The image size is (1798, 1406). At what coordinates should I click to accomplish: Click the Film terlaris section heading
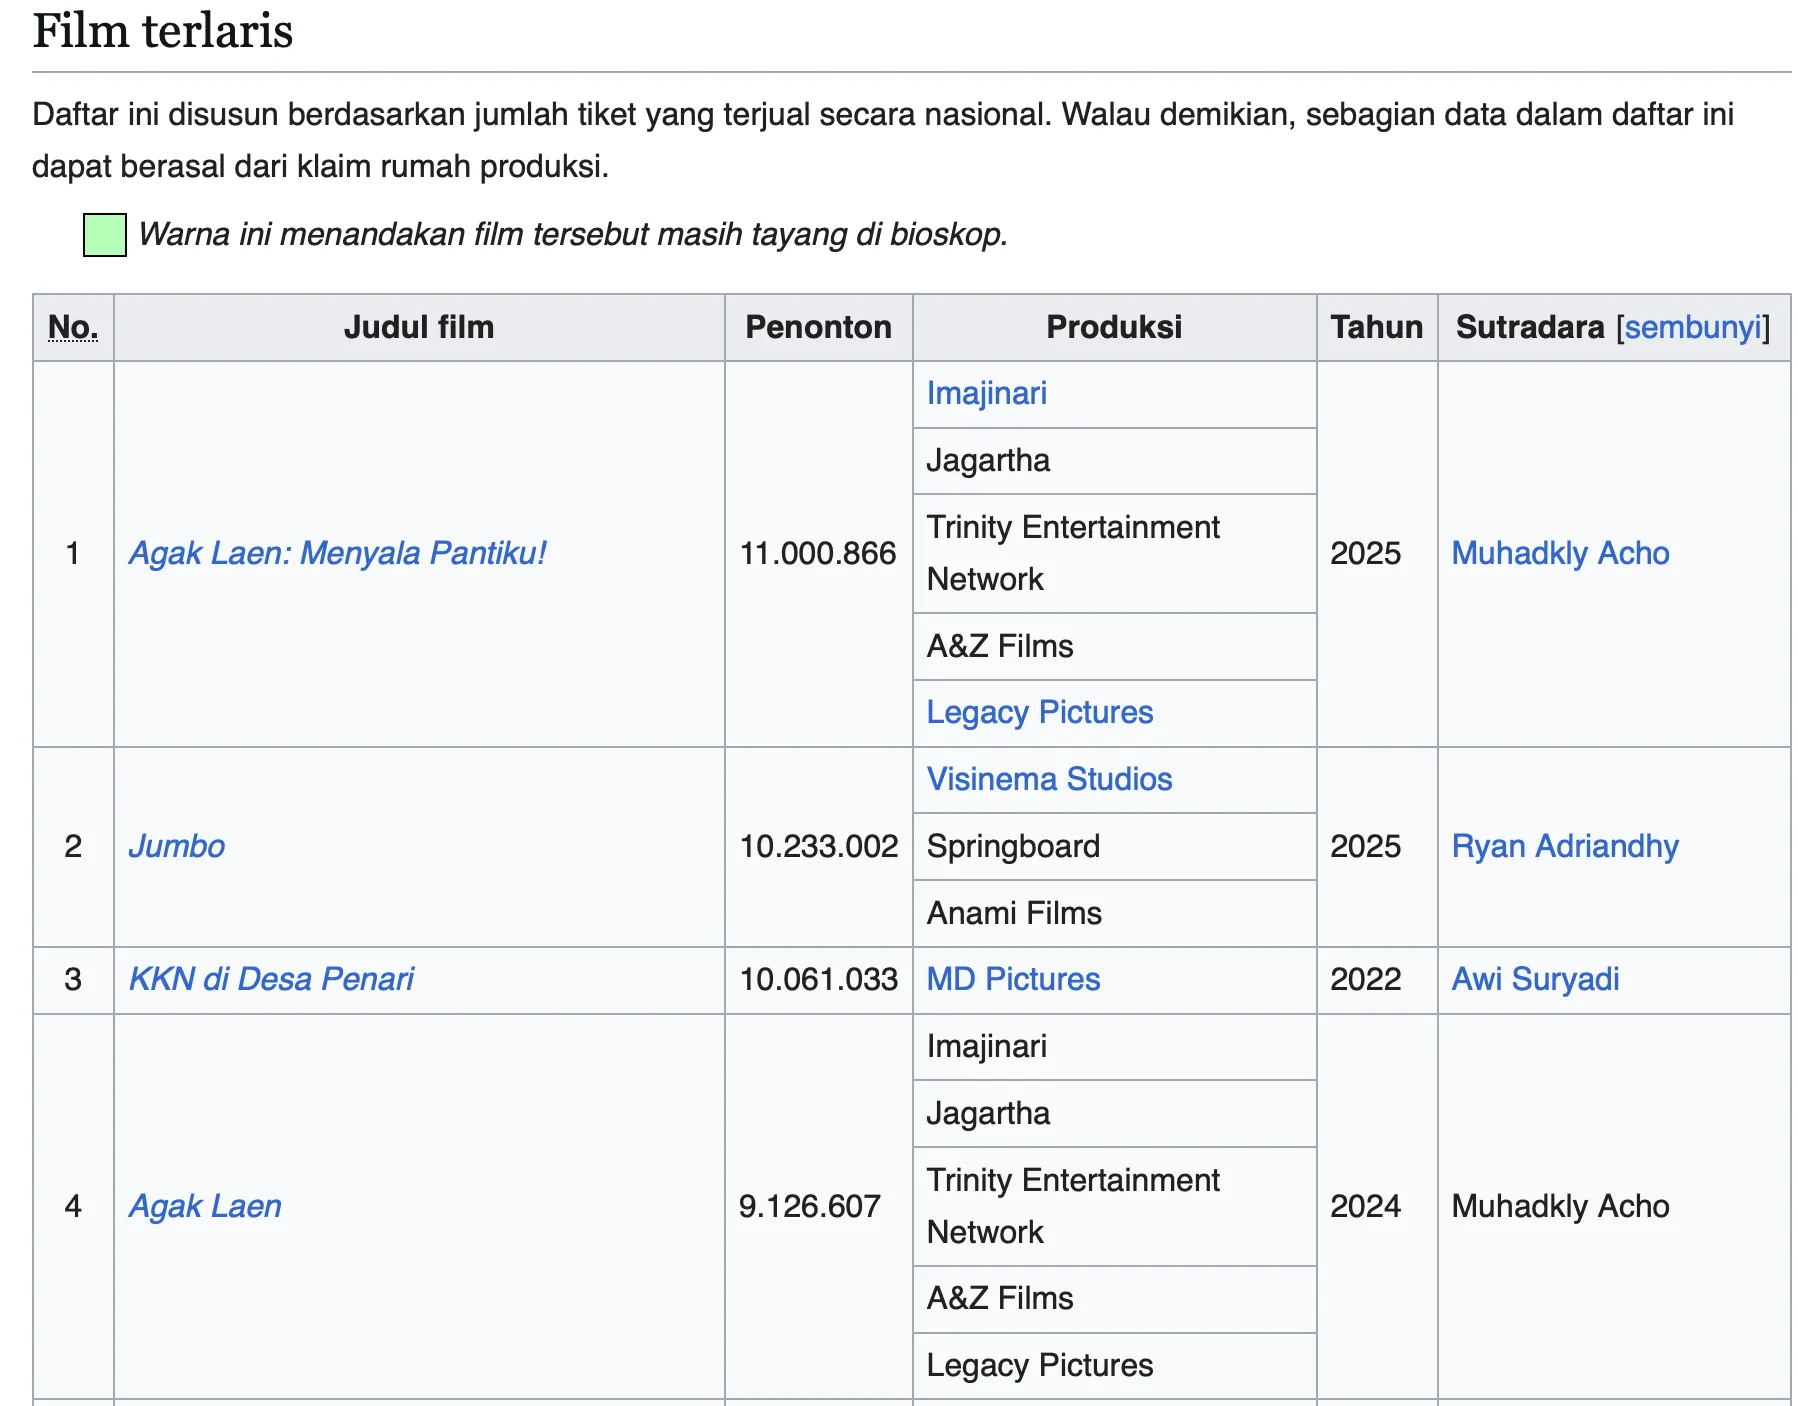click(163, 31)
